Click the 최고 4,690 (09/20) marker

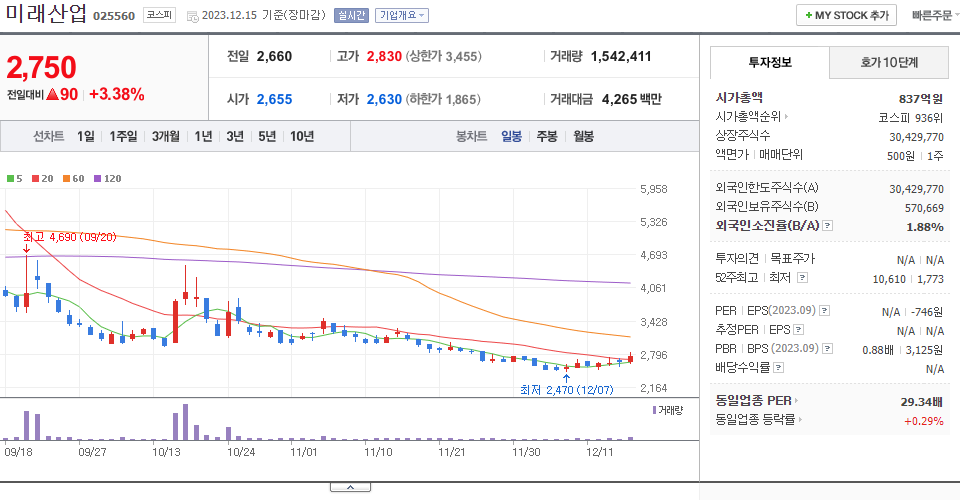69,237
